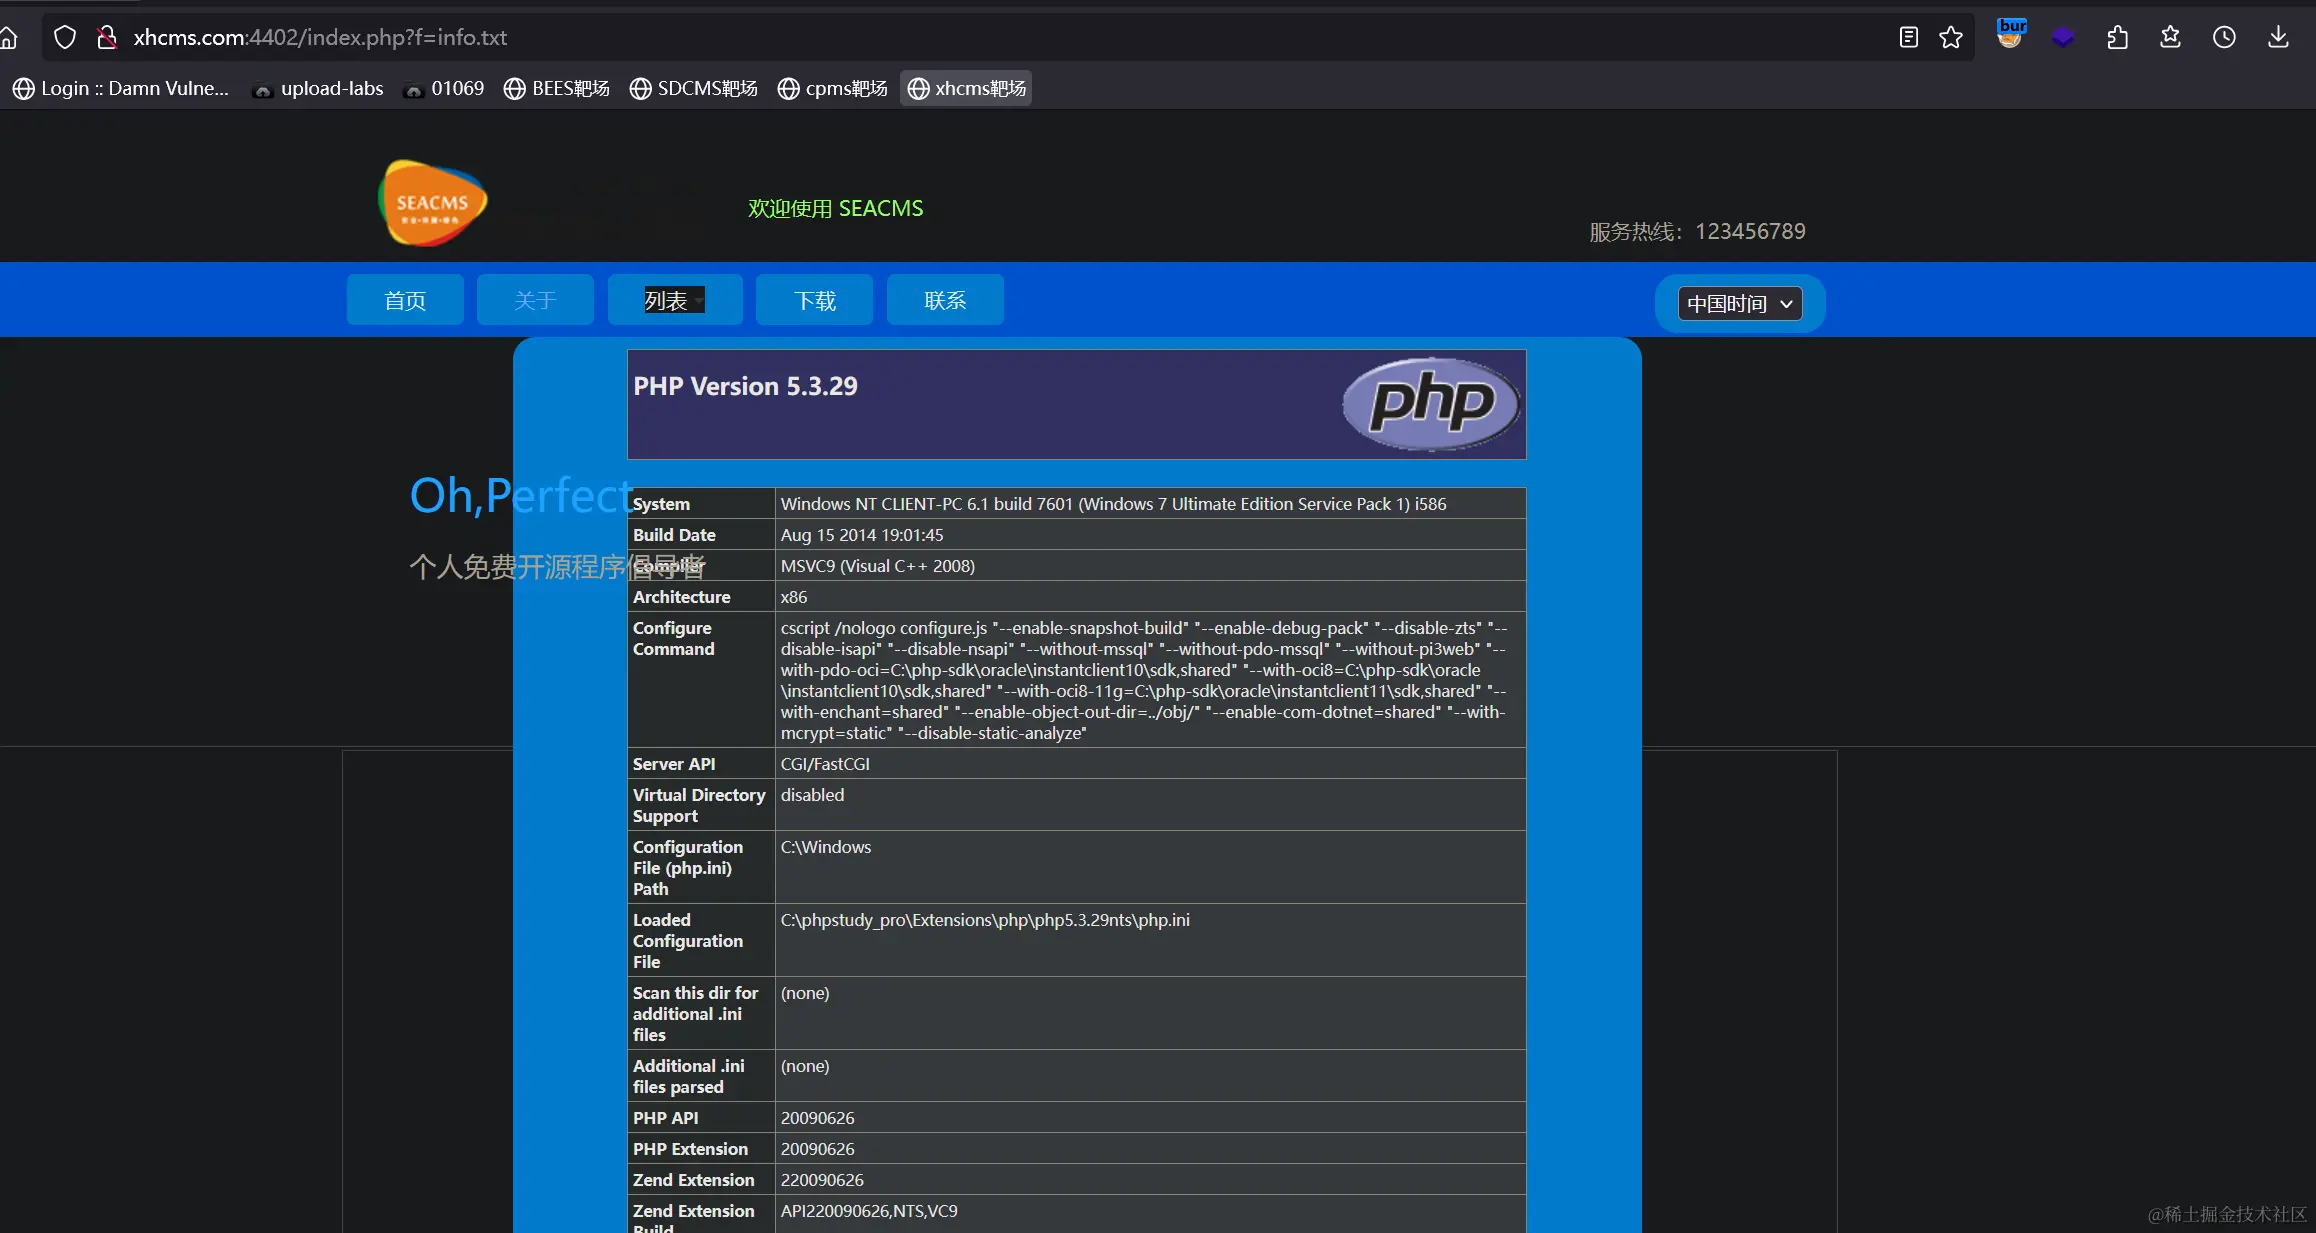Open the 下载 nav item

coord(814,300)
